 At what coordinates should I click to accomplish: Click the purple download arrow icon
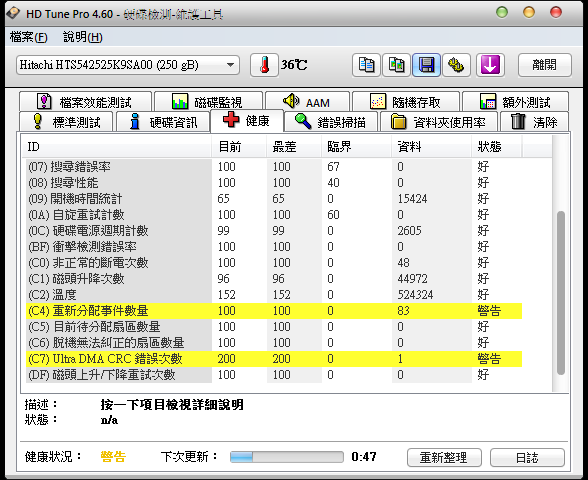490,65
